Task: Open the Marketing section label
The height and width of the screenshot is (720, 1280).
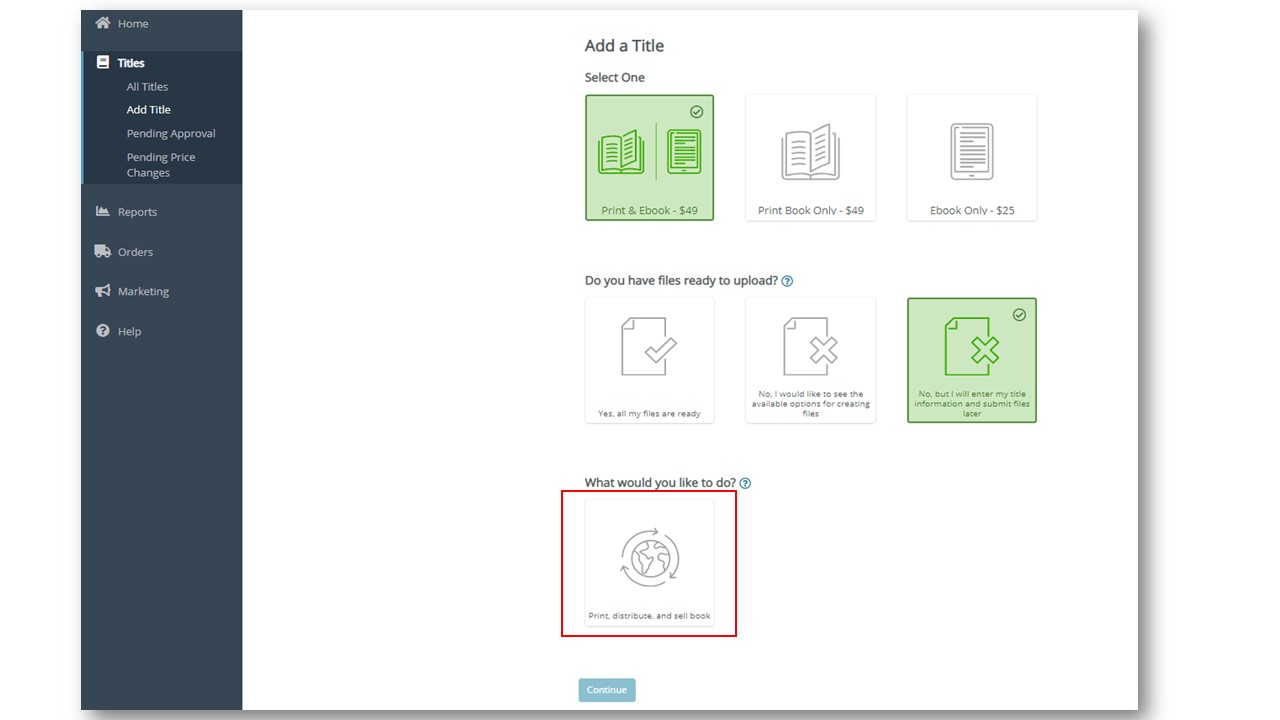Action: point(143,292)
